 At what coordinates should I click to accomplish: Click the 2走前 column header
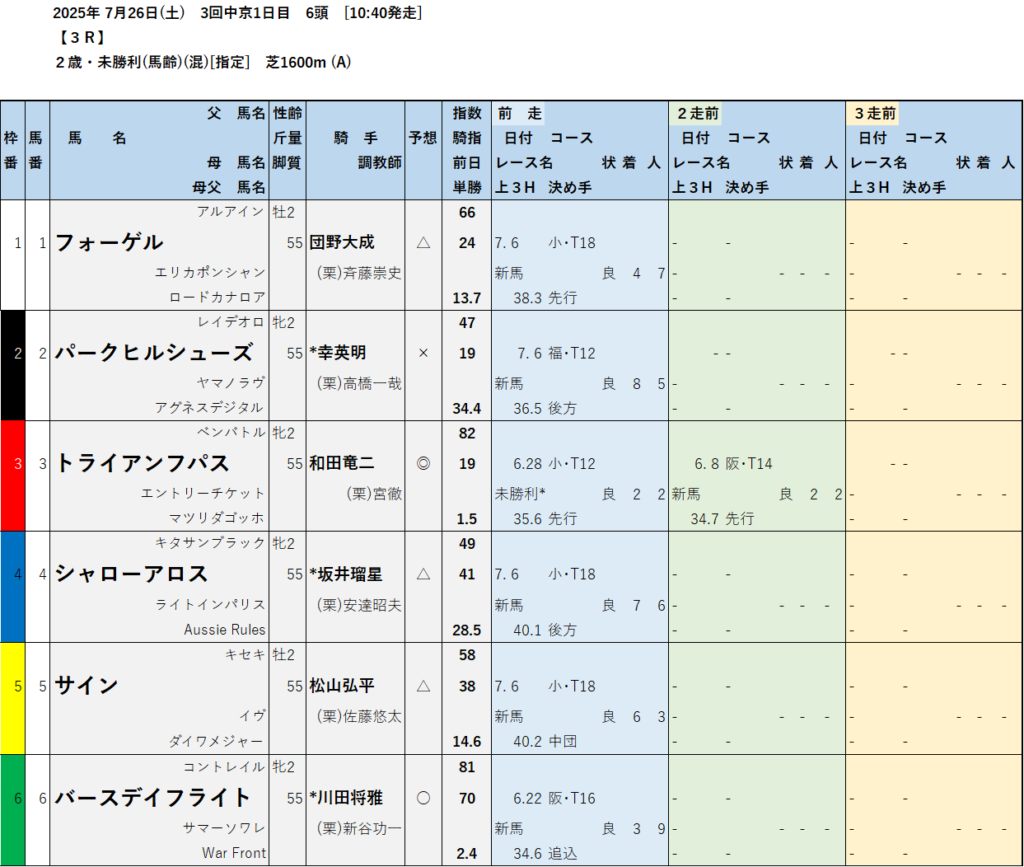click(x=697, y=114)
